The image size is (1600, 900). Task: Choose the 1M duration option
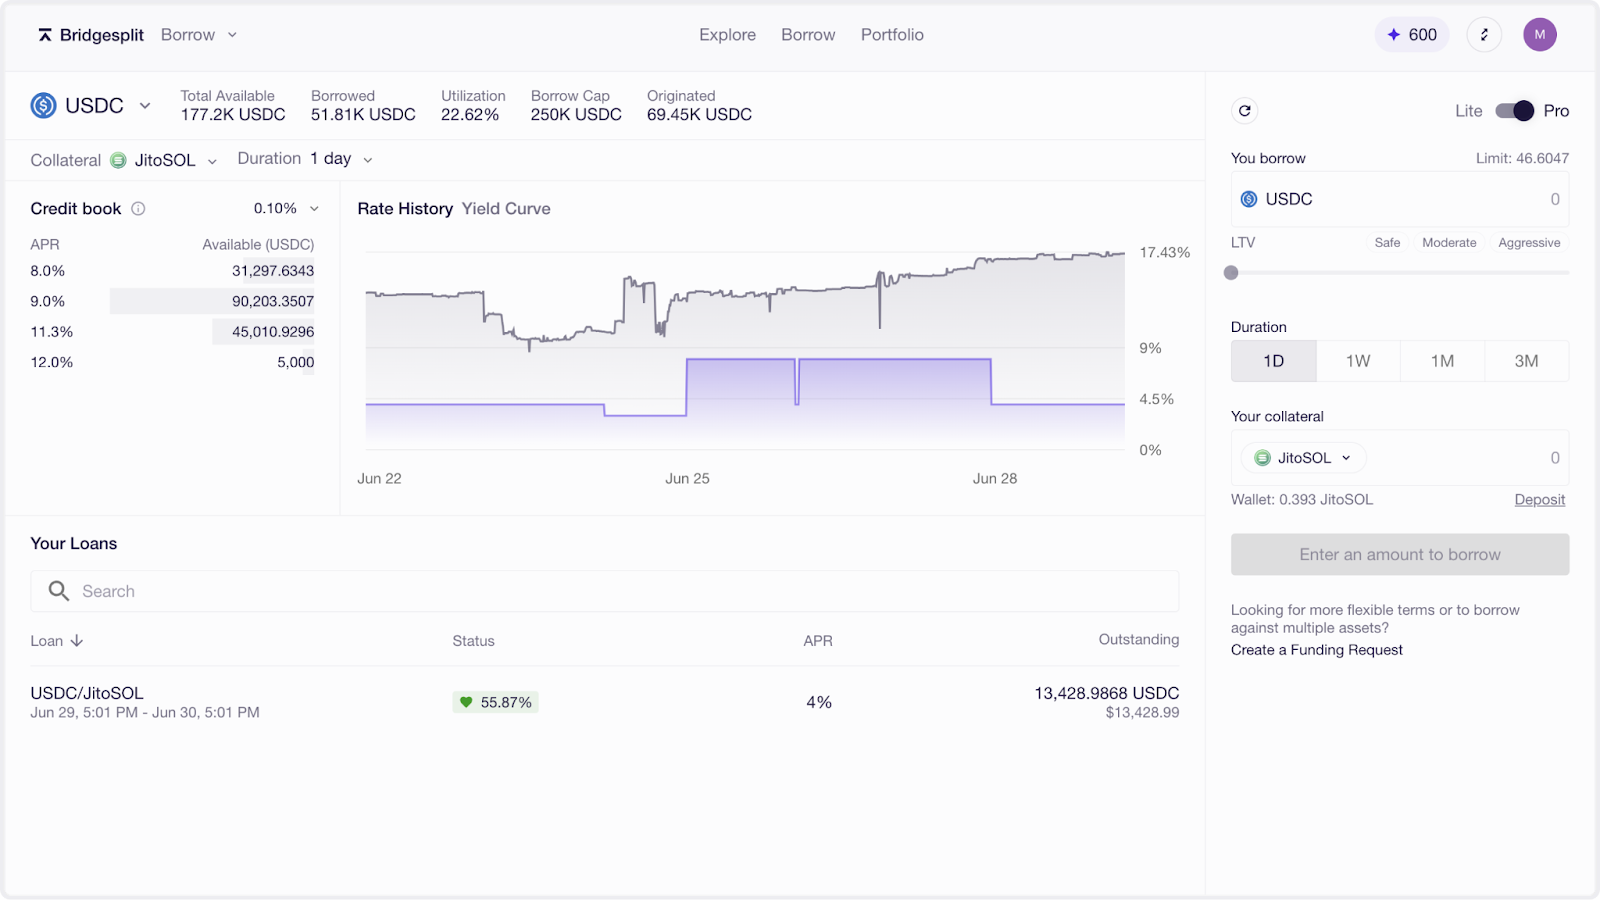(1442, 361)
